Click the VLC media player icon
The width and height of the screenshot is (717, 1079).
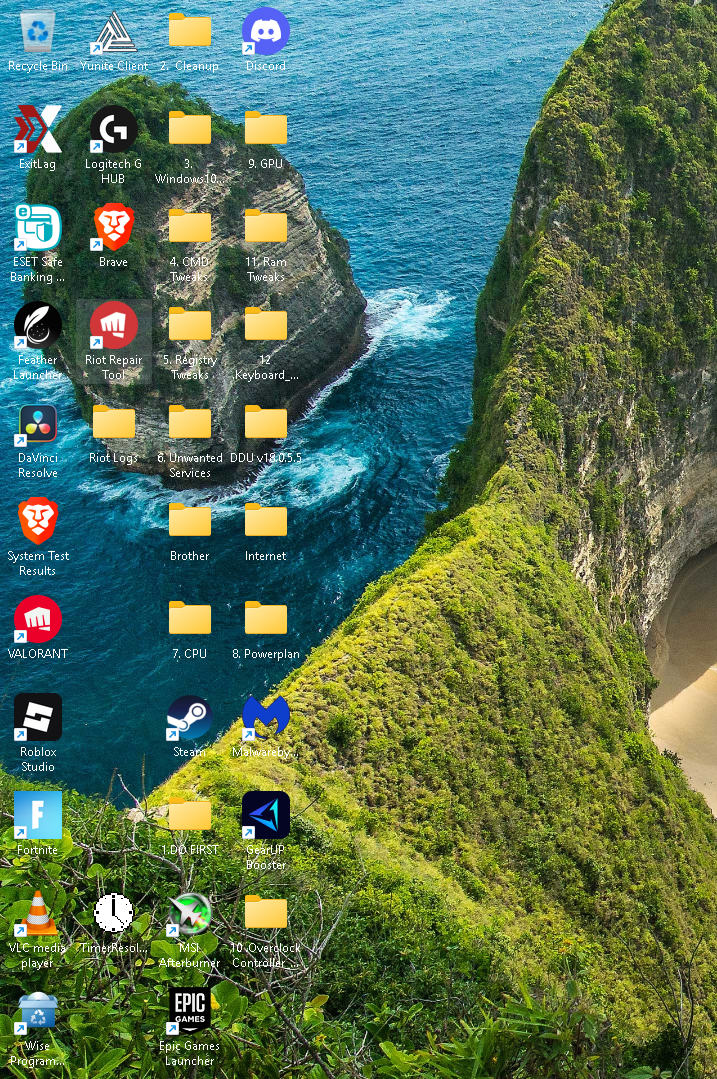point(38,913)
